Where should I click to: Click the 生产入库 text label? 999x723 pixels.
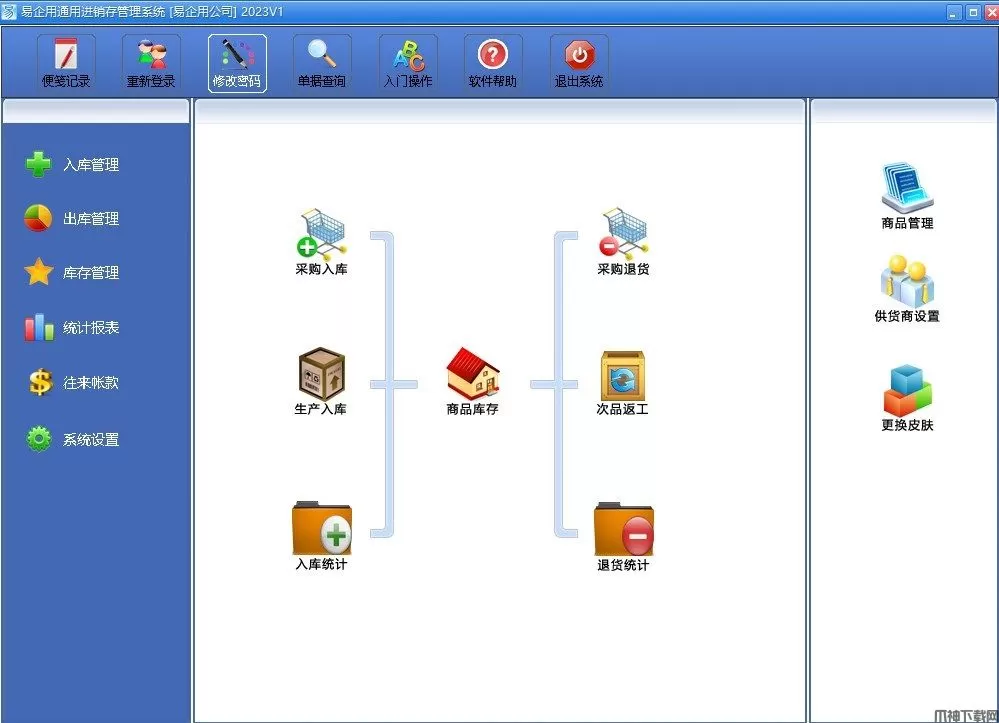[x=320, y=409]
